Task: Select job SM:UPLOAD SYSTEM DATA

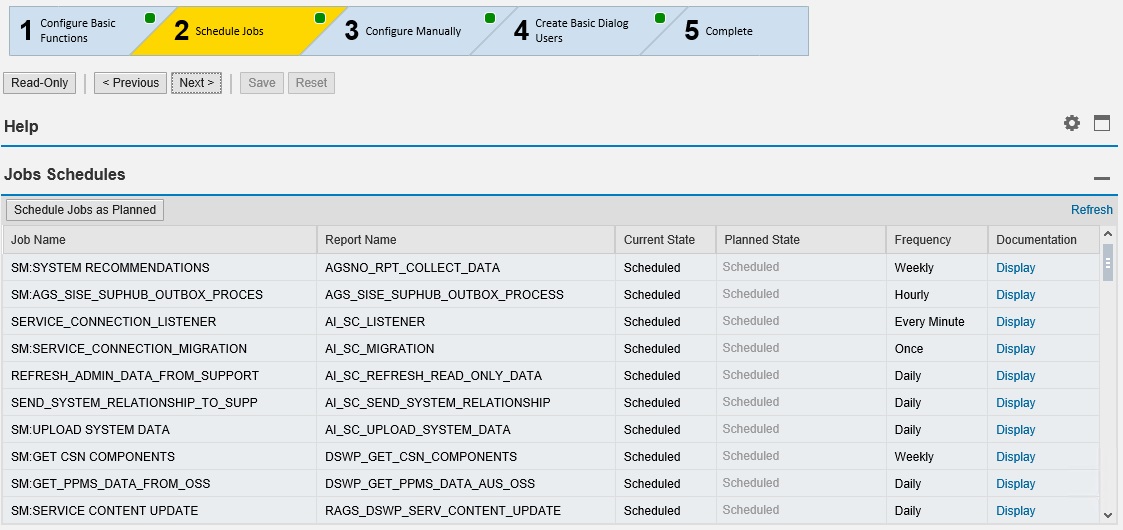Action: [90, 430]
